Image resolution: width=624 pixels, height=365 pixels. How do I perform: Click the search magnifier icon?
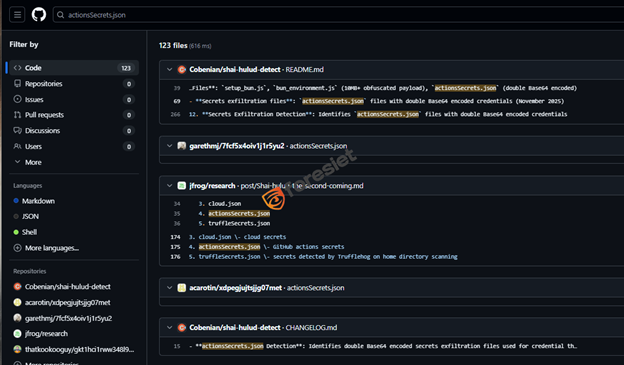[x=60, y=15]
